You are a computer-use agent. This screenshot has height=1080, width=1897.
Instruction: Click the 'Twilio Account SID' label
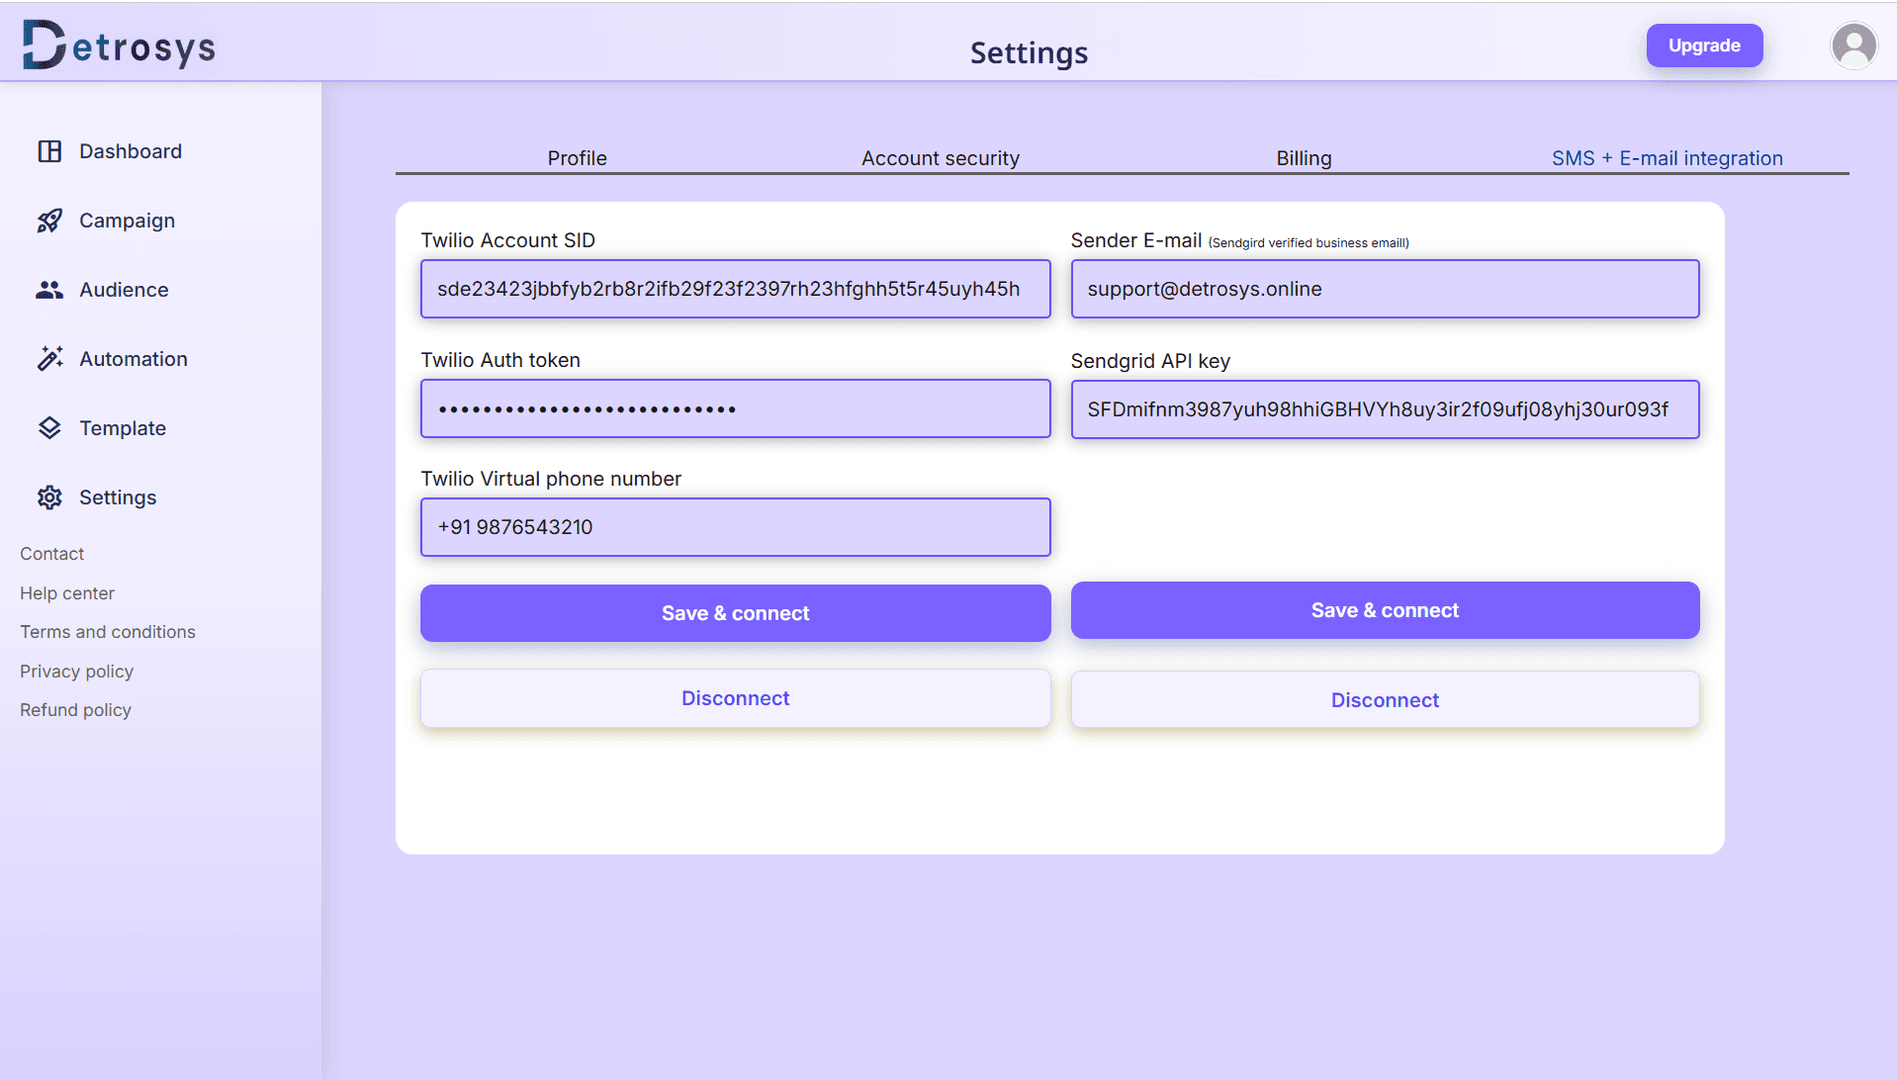pos(508,240)
